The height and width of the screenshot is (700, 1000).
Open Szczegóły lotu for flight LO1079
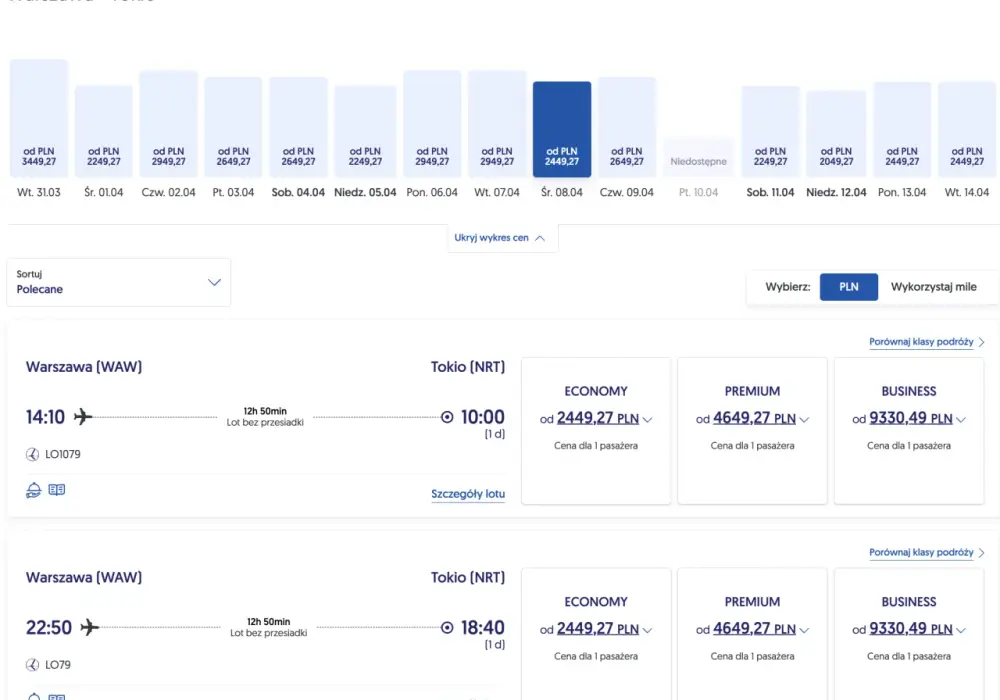[468, 494]
